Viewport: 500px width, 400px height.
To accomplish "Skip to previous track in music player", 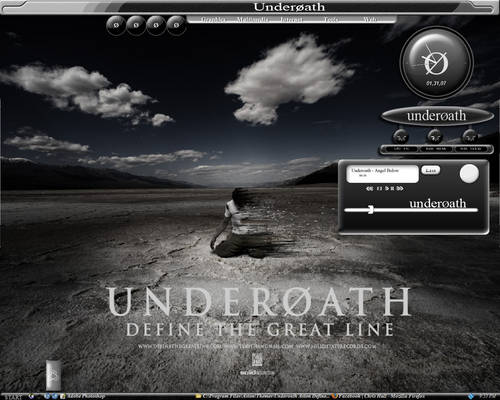I will point(369,188).
